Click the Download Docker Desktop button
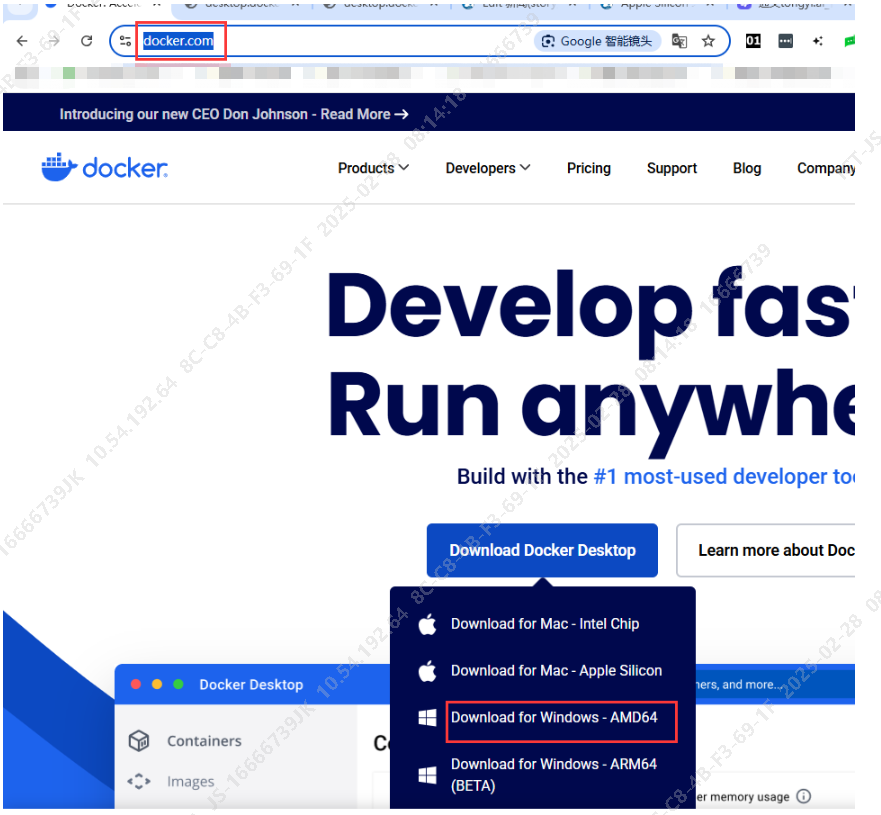Viewport: 881px width, 815px height. pos(542,550)
